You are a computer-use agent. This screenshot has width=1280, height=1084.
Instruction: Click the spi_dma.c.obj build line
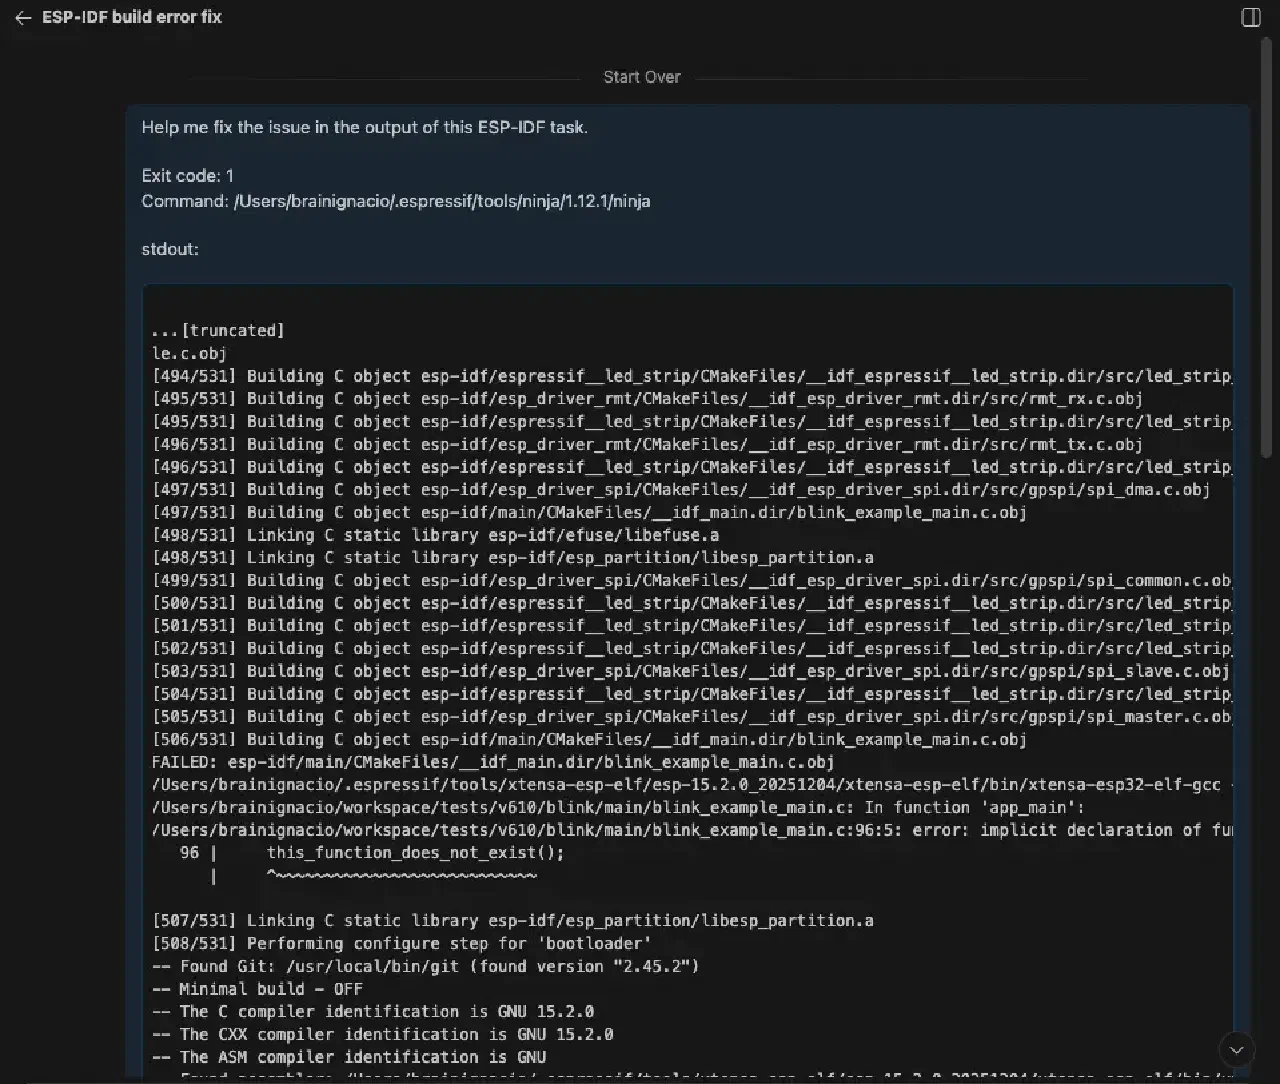point(681,490)
